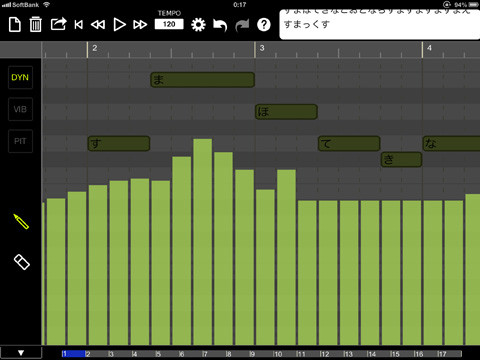The height and width of the screenshot is (360, 480).
Task: Tap measure 4 marker on ruler
Action: [x=429, y=48]
